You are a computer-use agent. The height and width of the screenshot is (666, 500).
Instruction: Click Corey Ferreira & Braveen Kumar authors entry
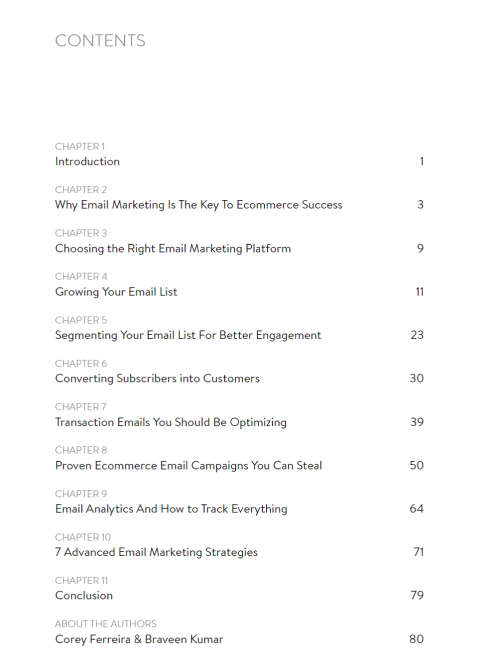139,639
